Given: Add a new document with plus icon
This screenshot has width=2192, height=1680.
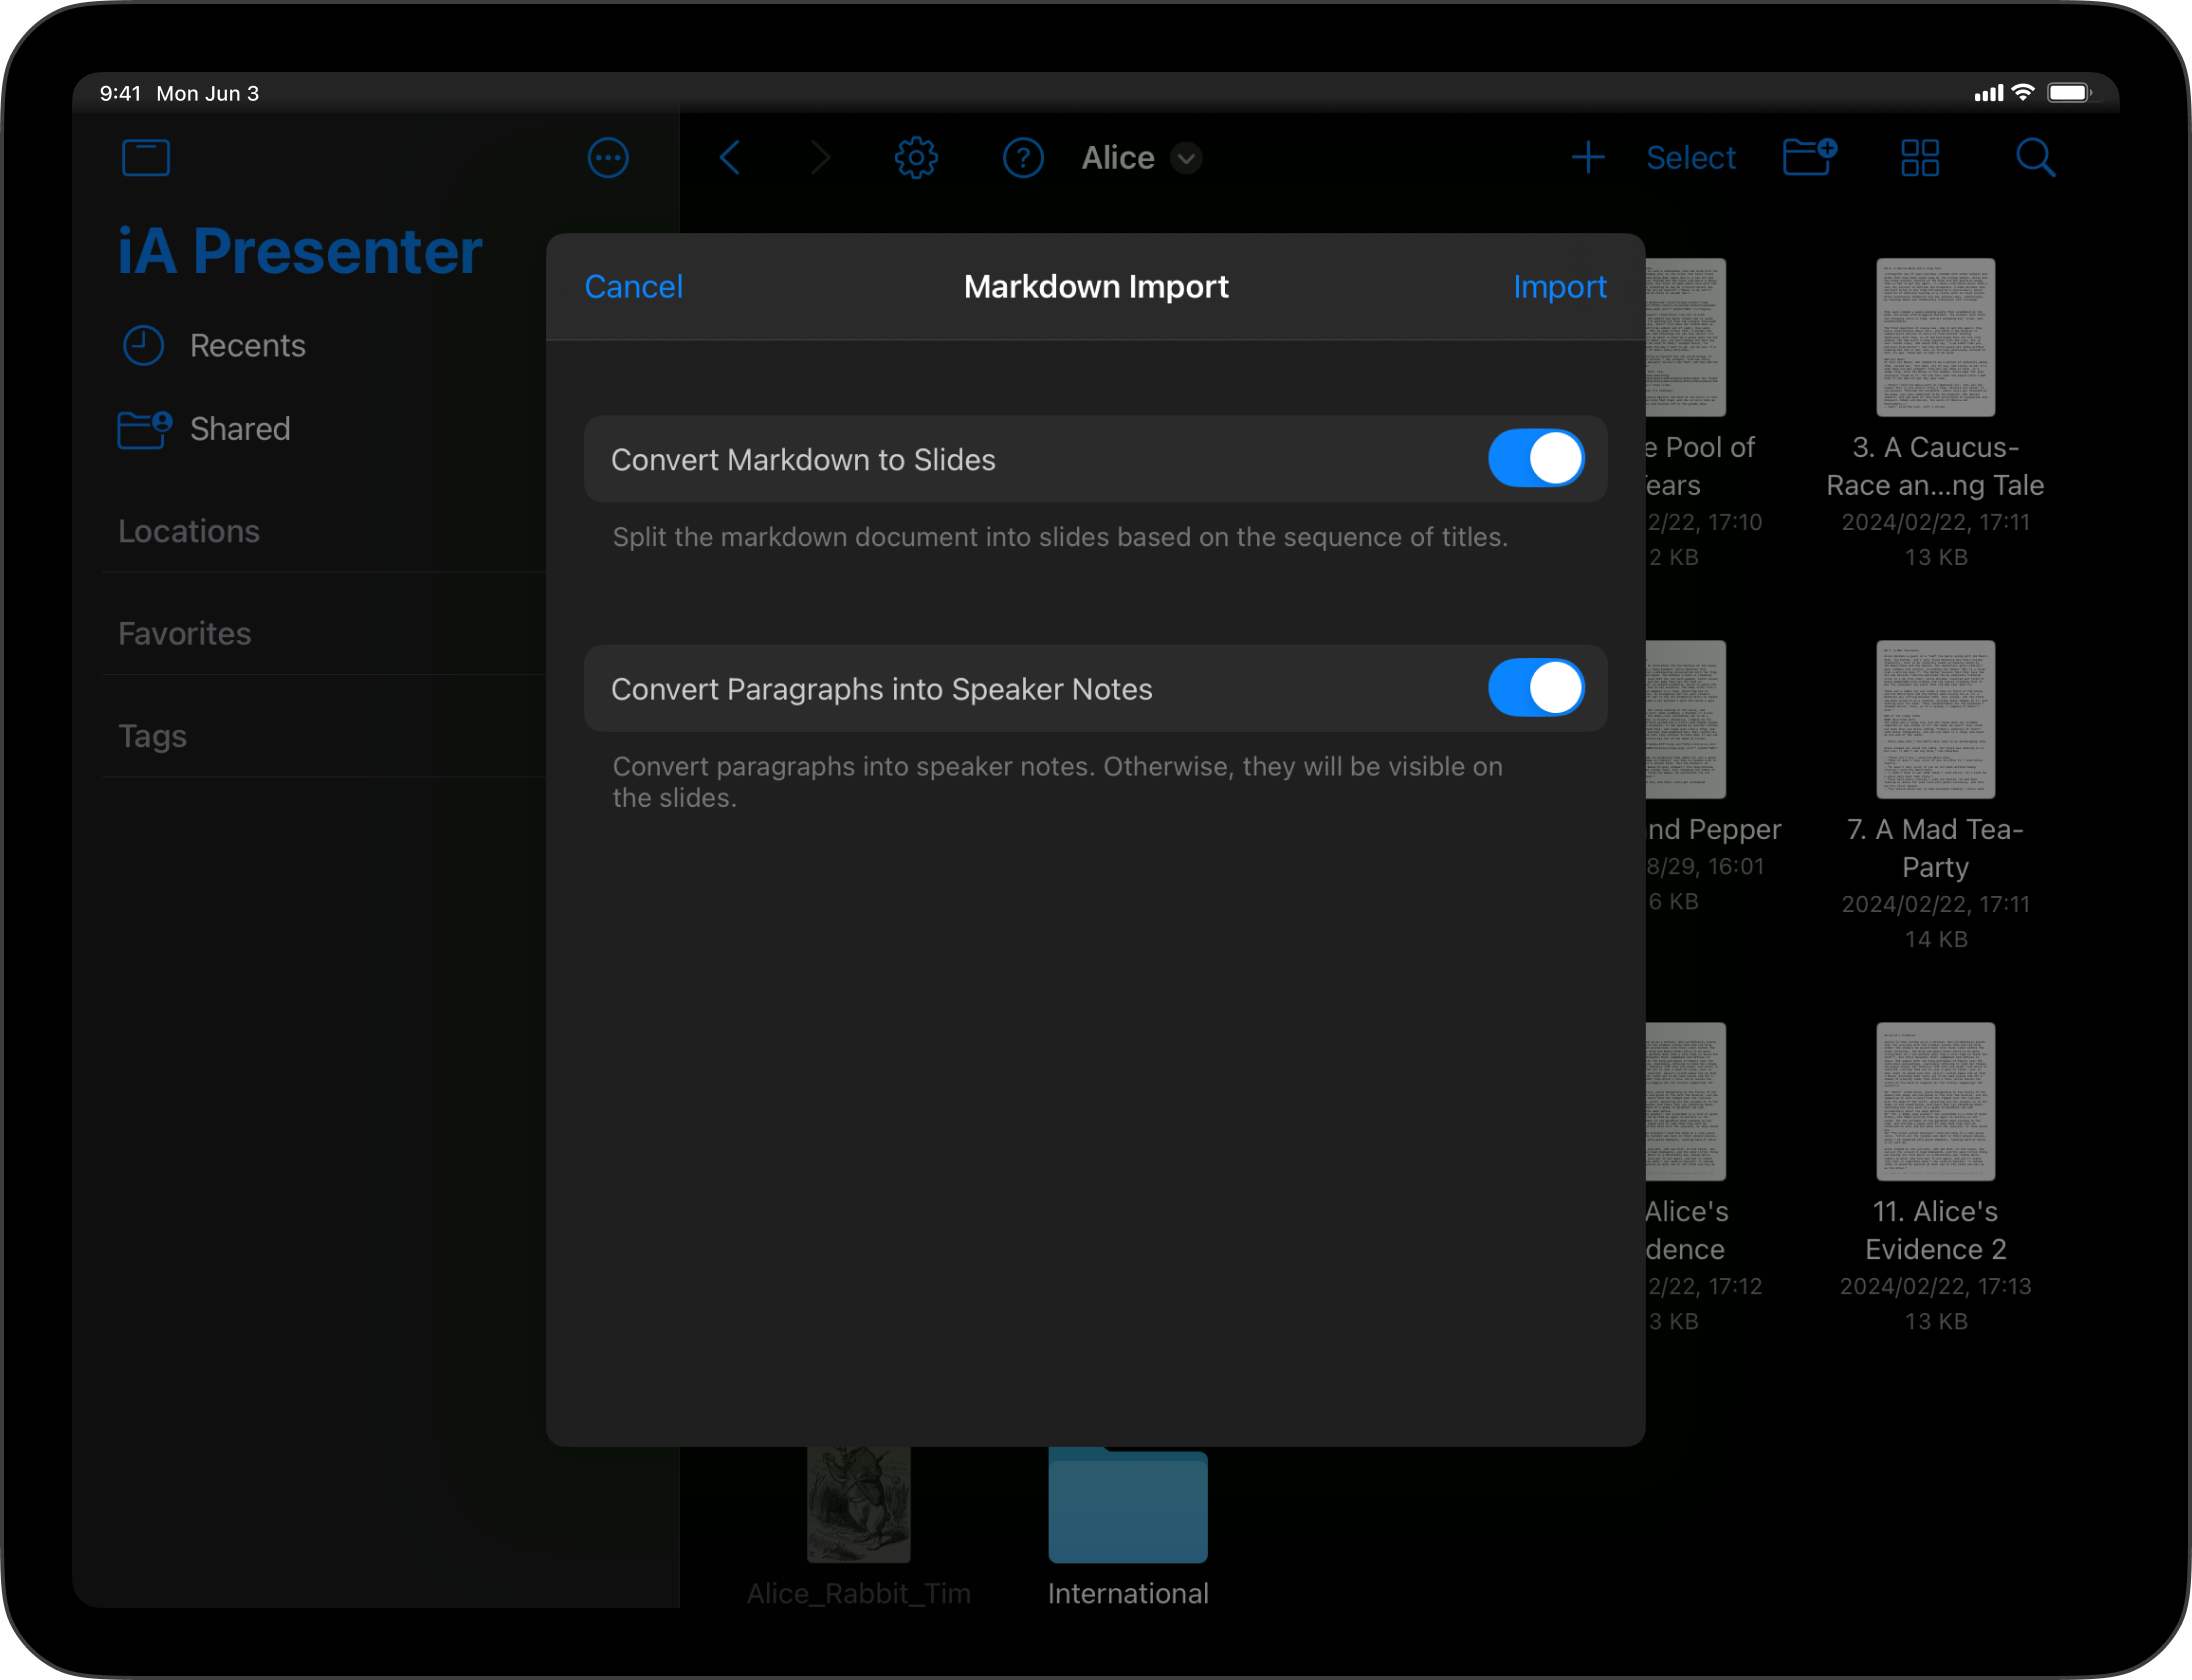Looking at the screenshot, I should click(x=1588, y=158).
